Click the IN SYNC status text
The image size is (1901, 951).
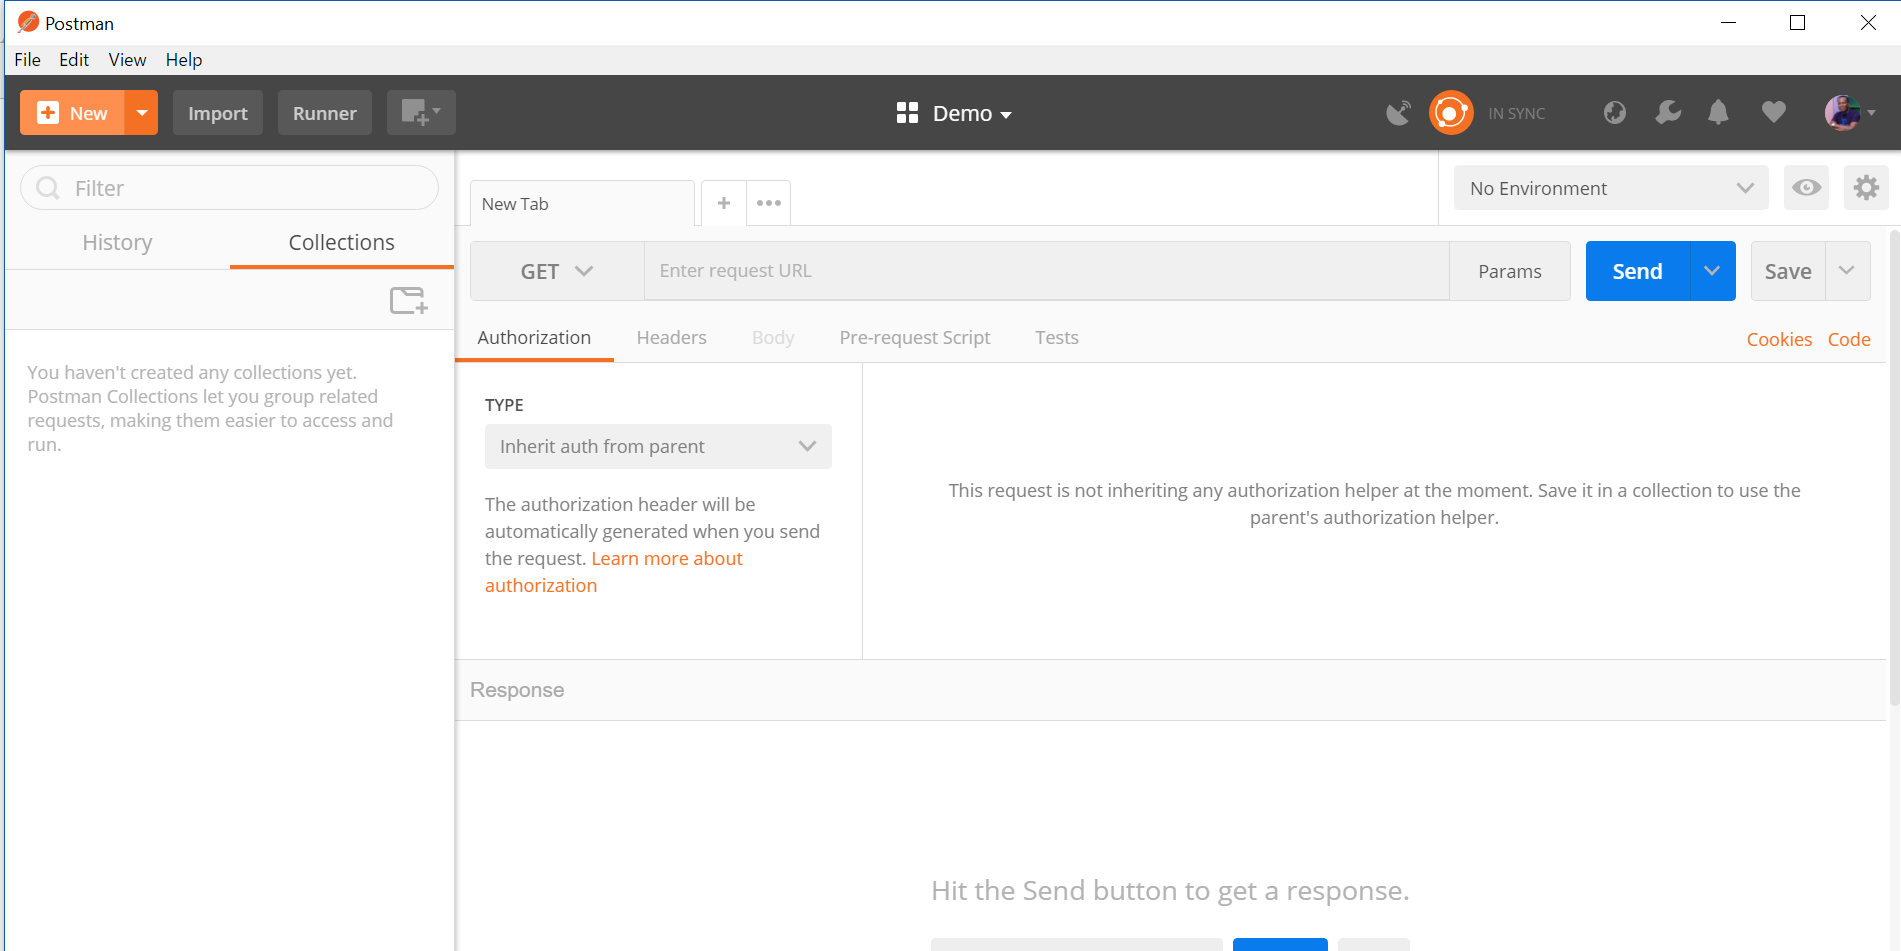1516,114
